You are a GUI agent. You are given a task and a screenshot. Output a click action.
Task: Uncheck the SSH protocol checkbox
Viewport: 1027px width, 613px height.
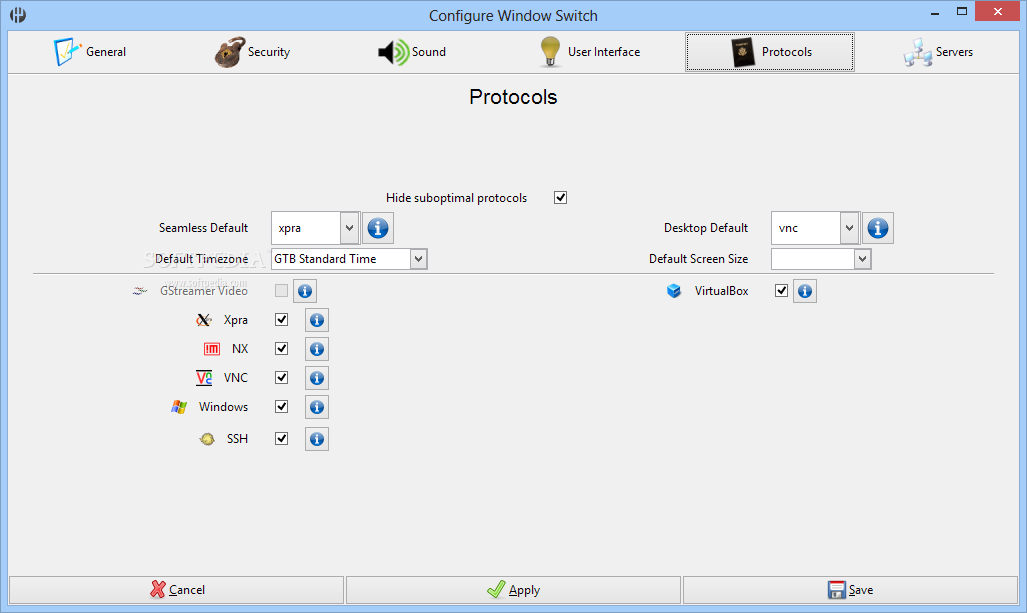(x=282, y=438)
